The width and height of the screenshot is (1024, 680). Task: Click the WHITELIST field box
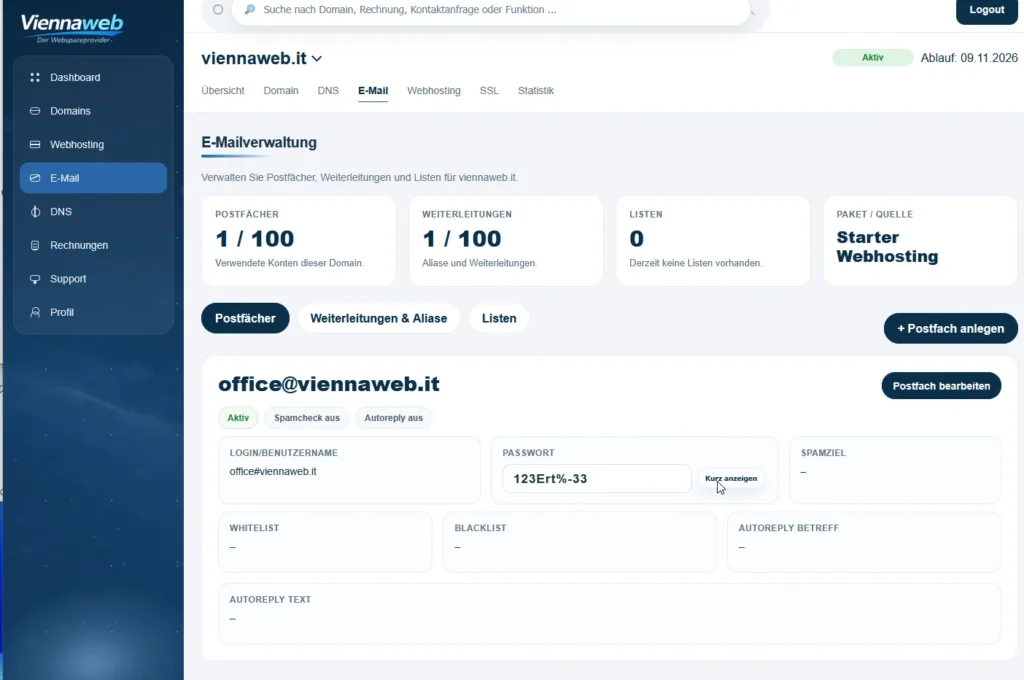click(x=325, y=542)
